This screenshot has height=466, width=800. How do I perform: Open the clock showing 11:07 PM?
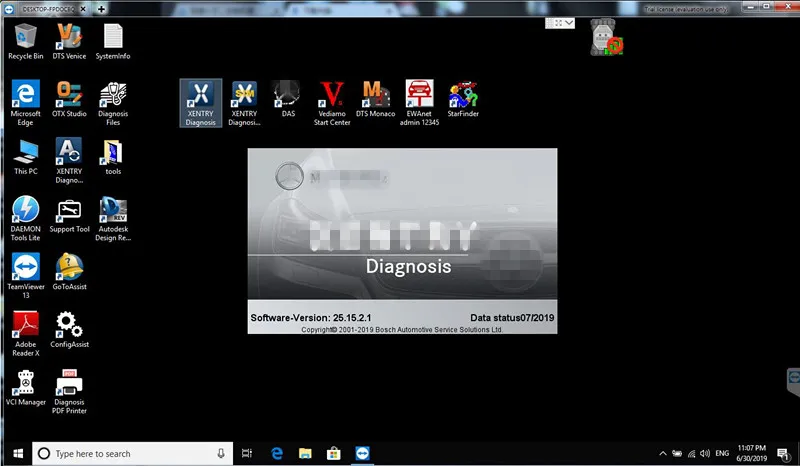coord(752,453)
